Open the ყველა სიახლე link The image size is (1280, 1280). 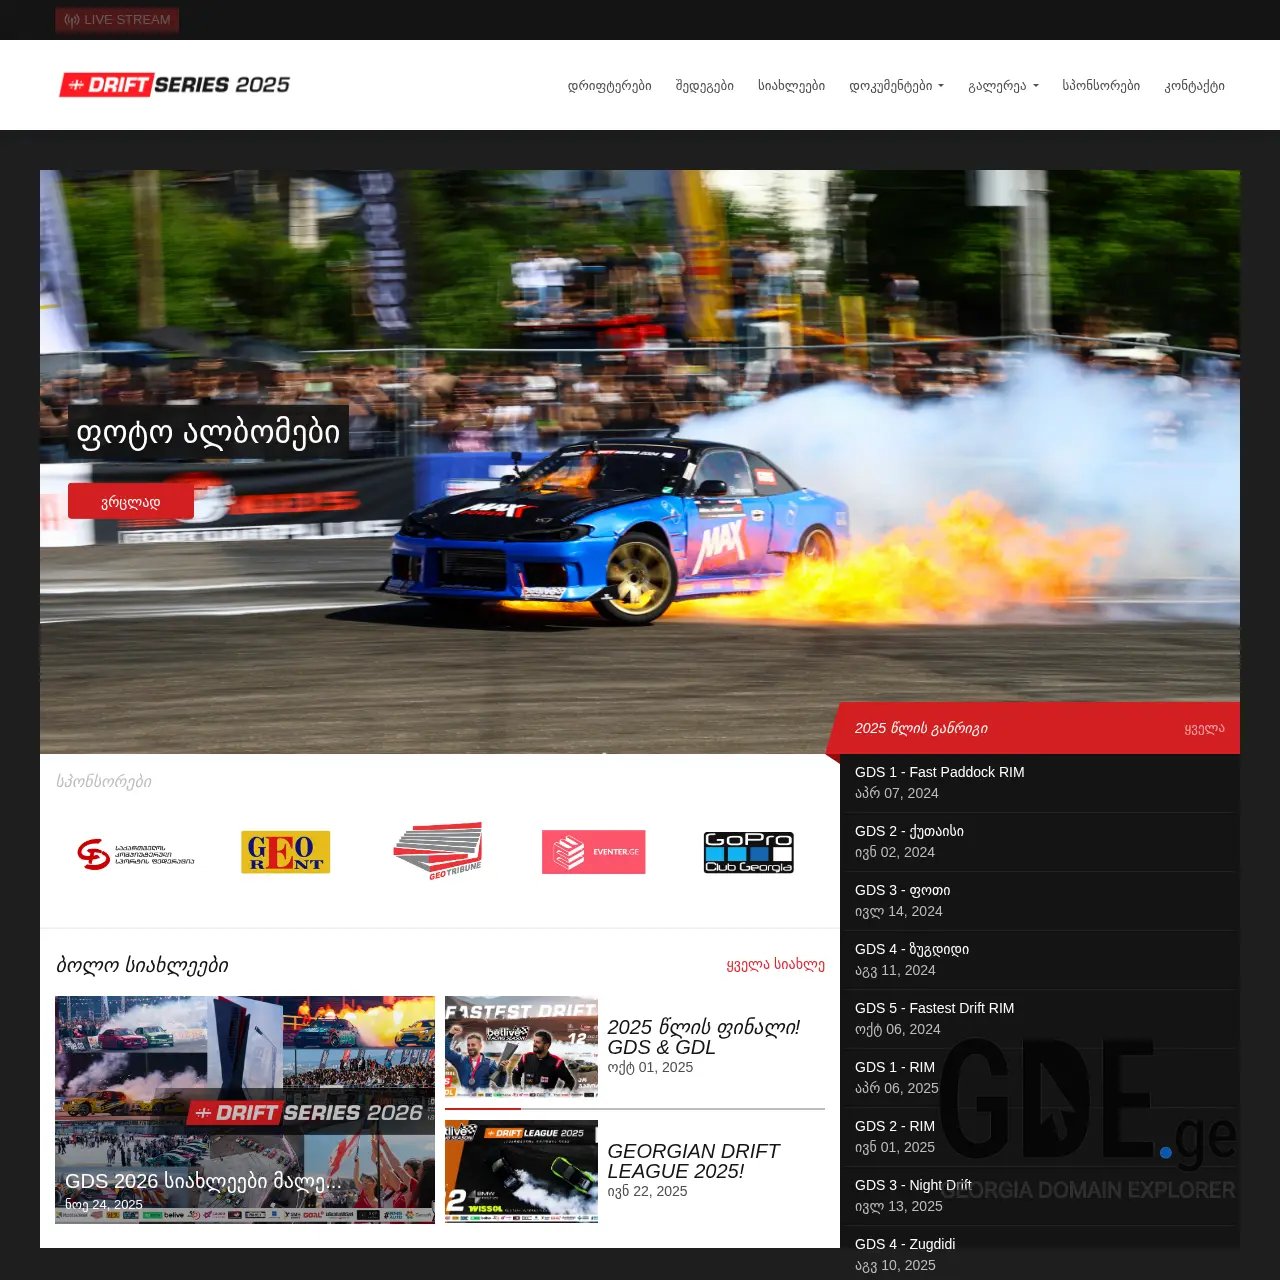coord(775,965)
